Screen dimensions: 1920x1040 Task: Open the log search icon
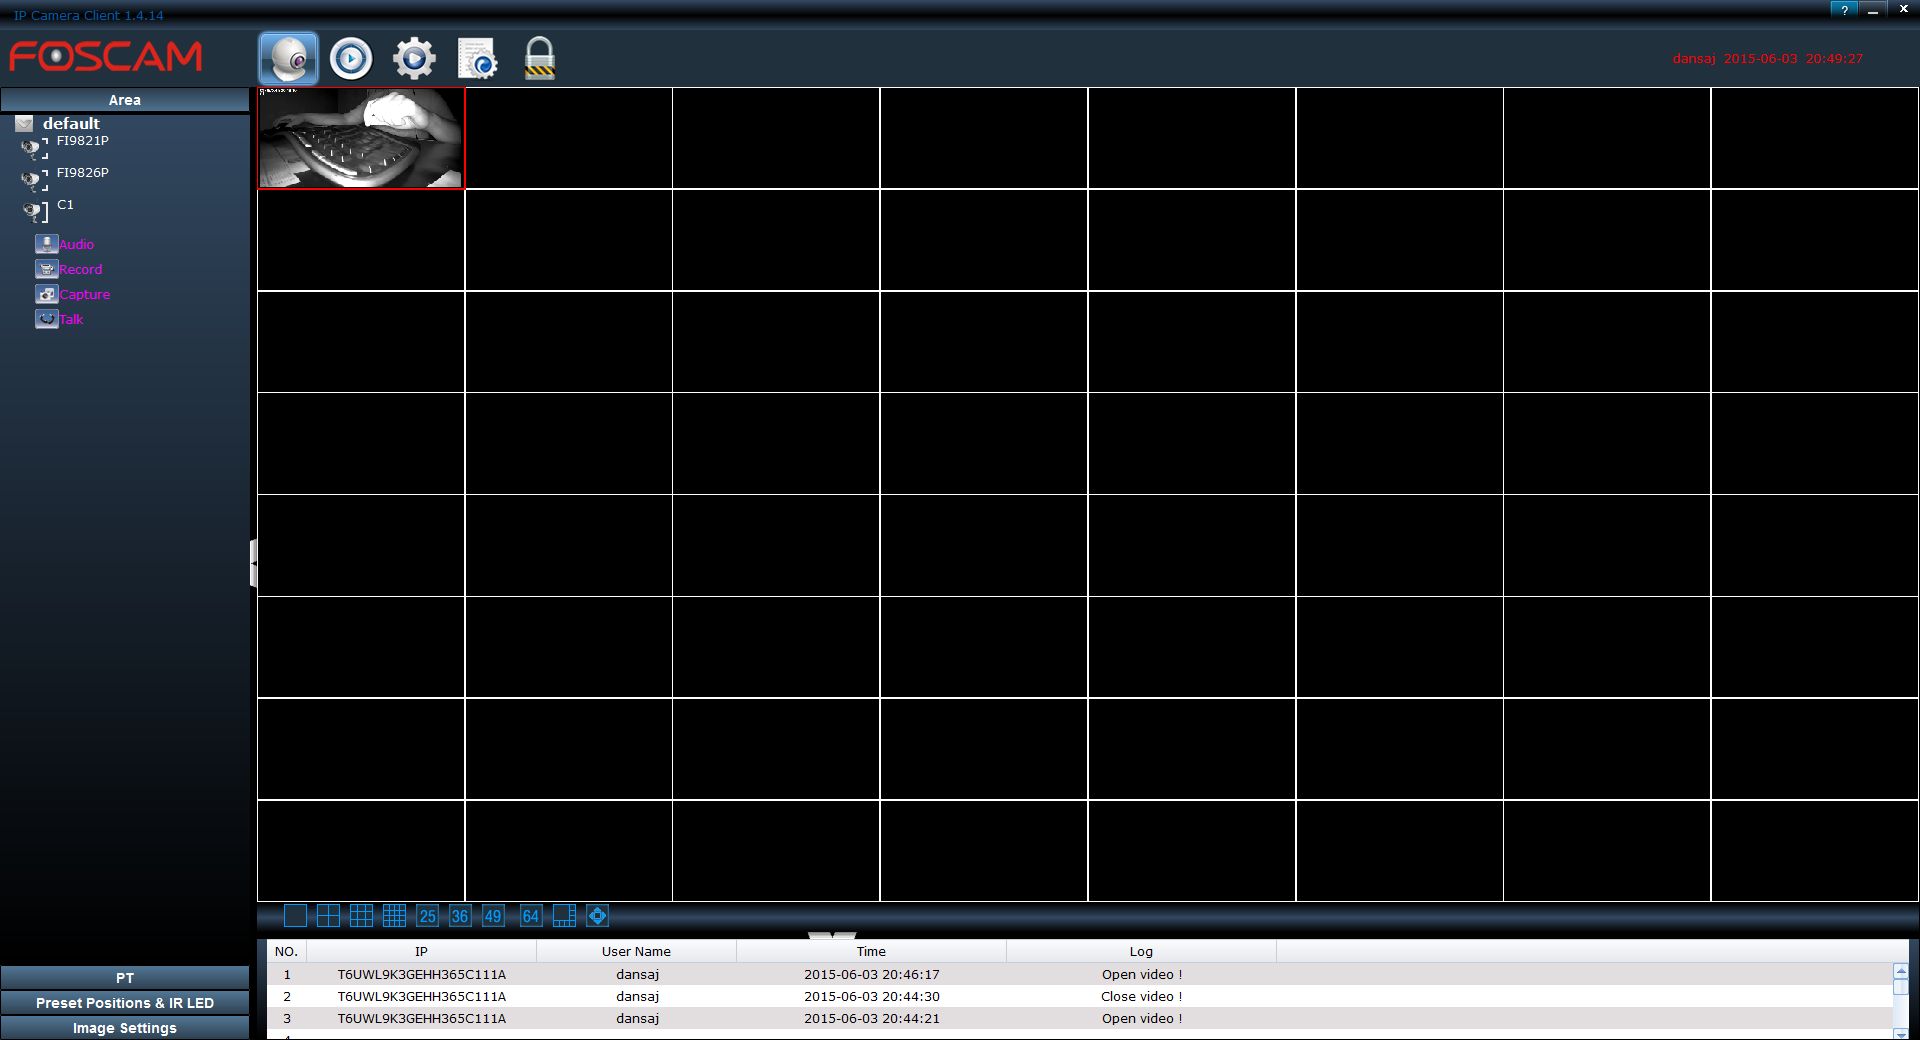477,58
